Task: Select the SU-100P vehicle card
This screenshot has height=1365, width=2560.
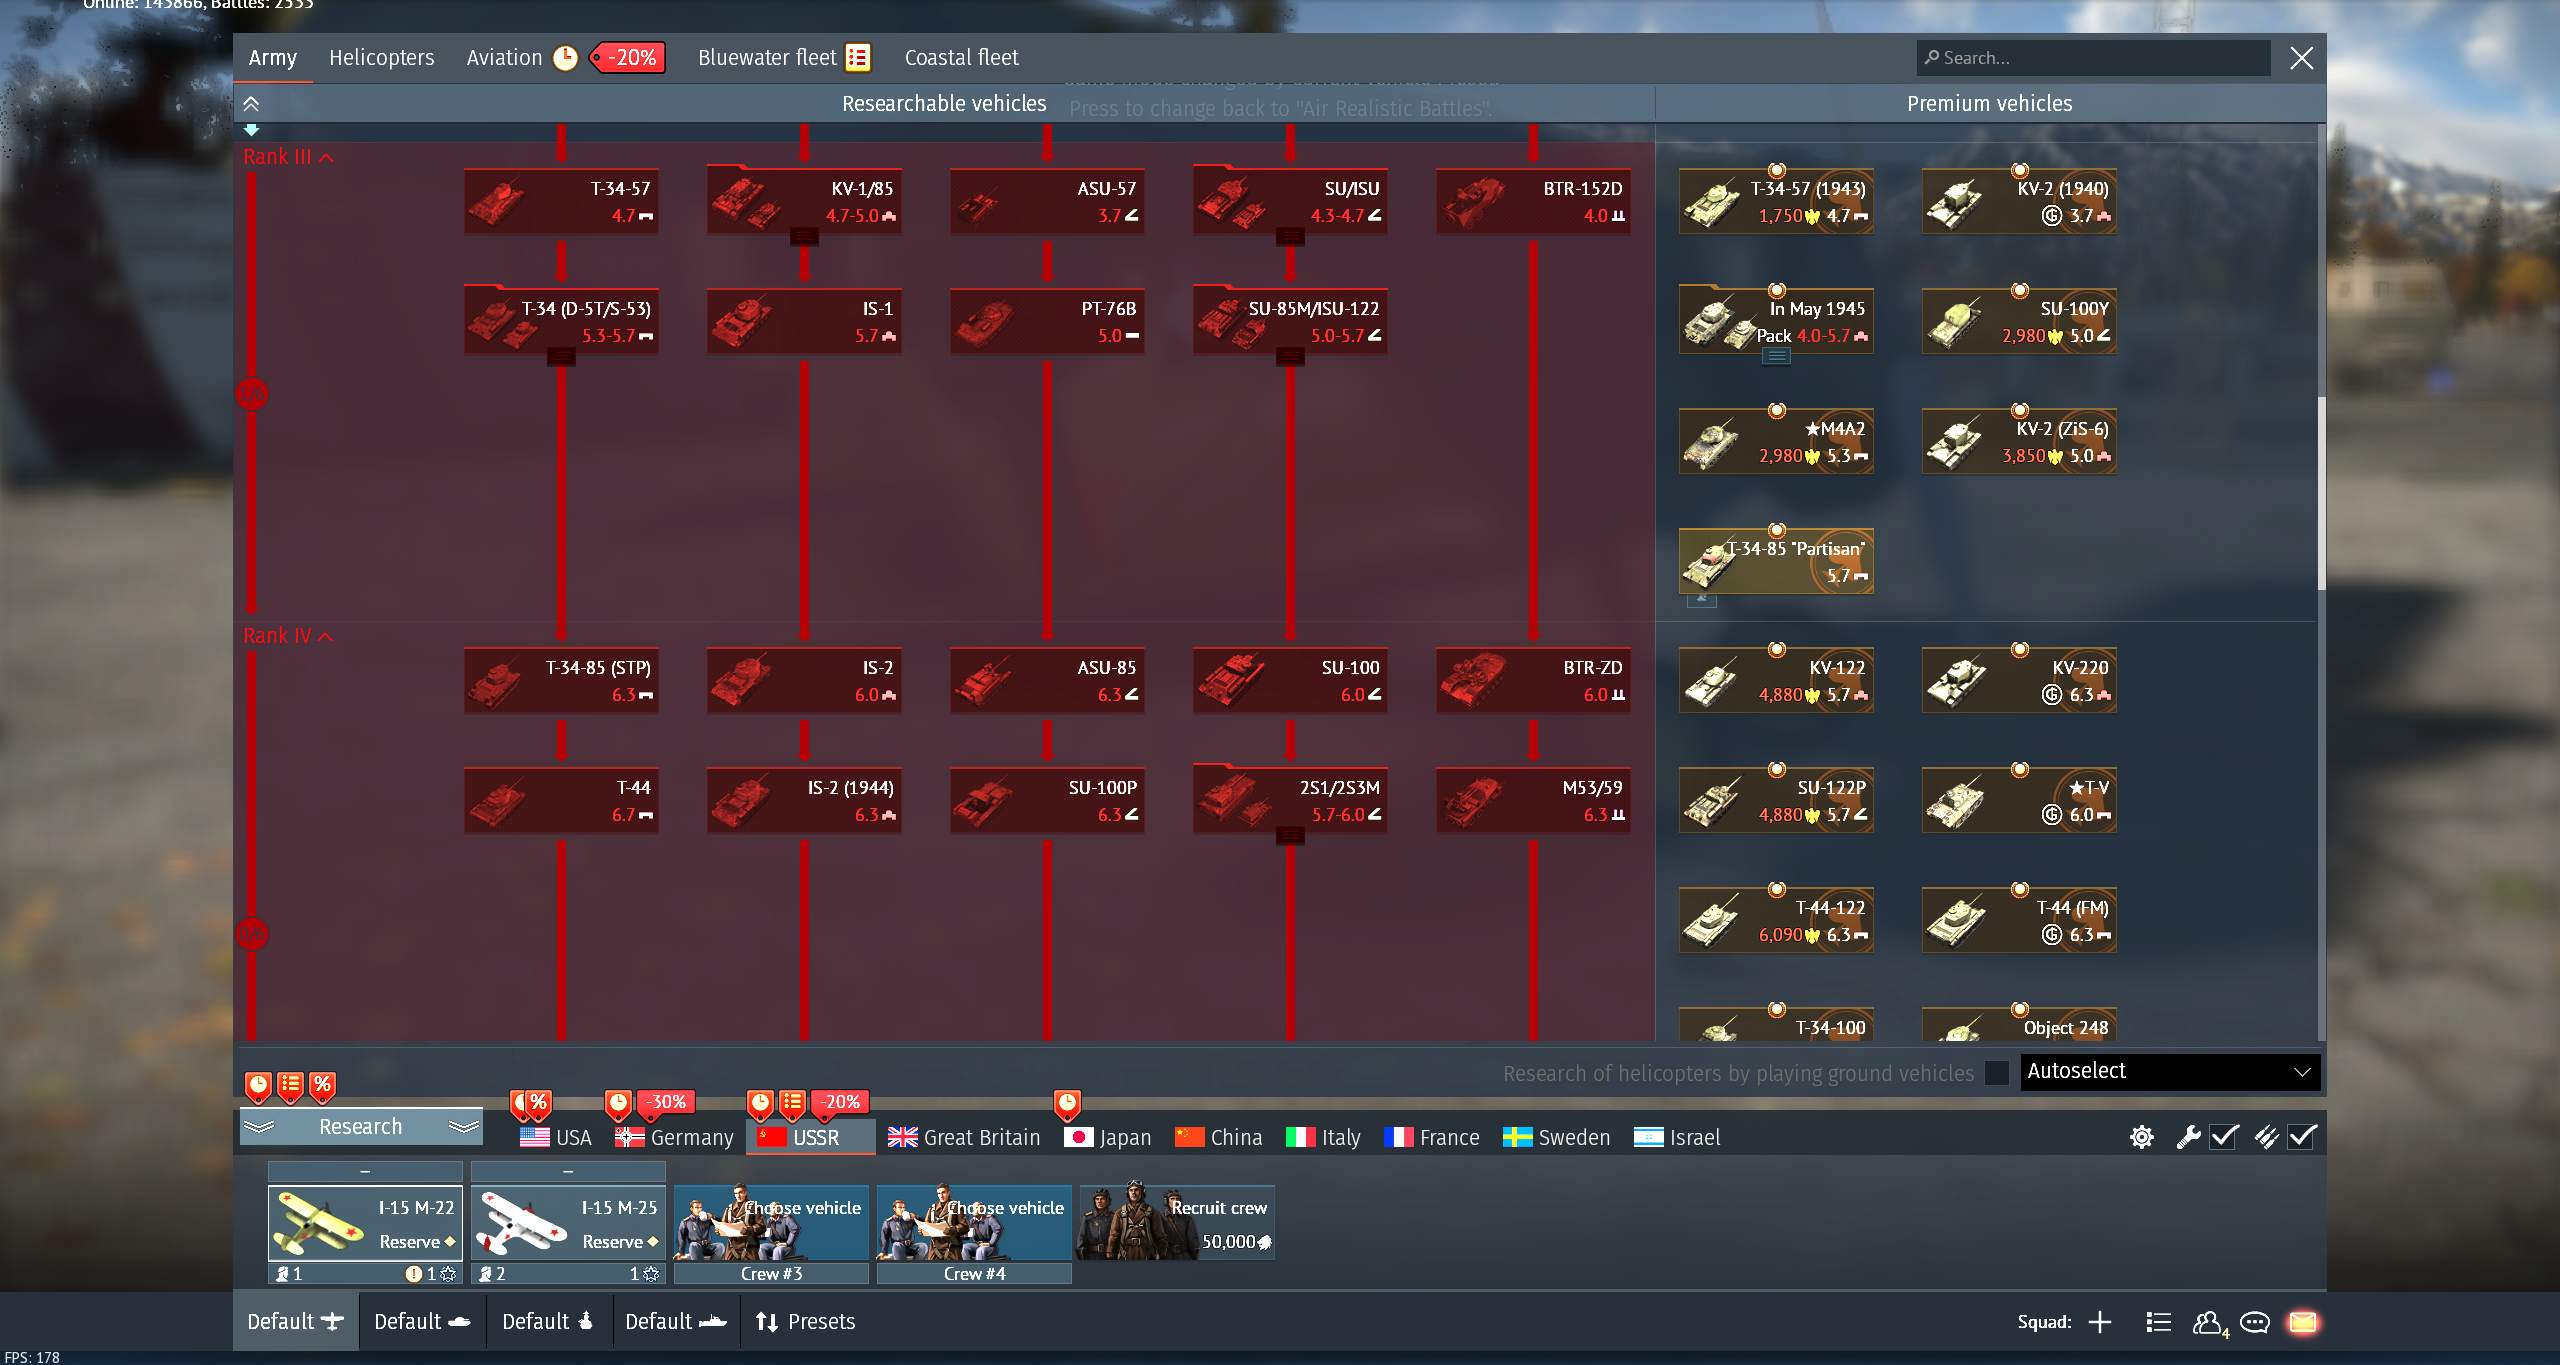Action: point(1047,800)
